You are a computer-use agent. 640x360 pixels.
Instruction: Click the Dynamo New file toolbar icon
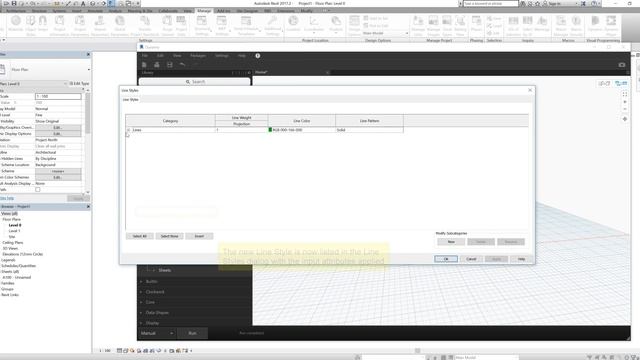pyautogui.click(x=144, y=64)
